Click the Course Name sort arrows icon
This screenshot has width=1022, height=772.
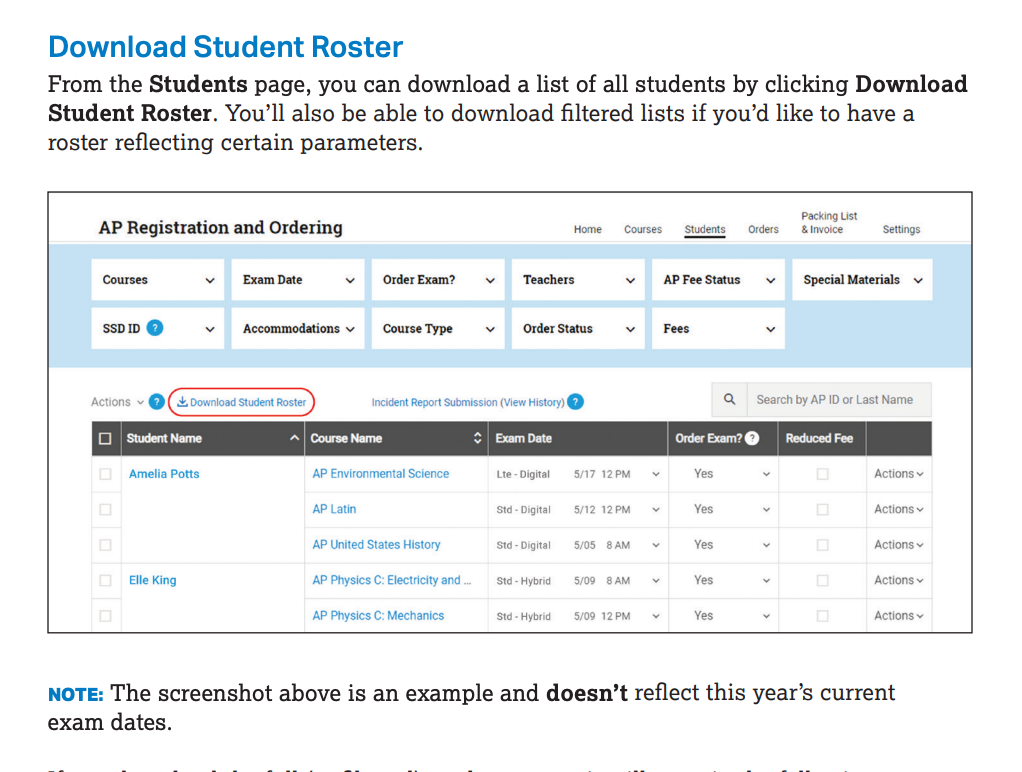tap(477, 438)
